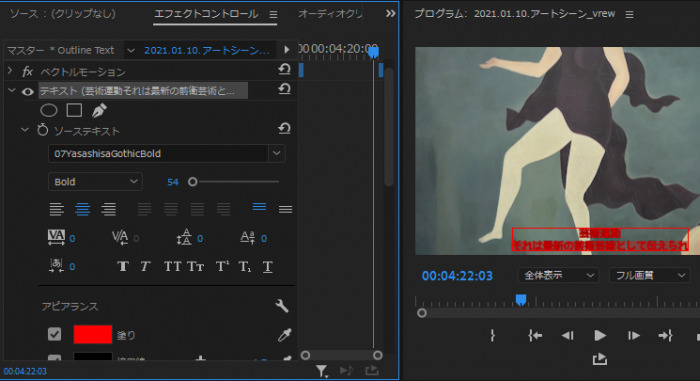Toggle ソーステキスト animation stopwatch
The image size is (700, 381).
(42, 130)
